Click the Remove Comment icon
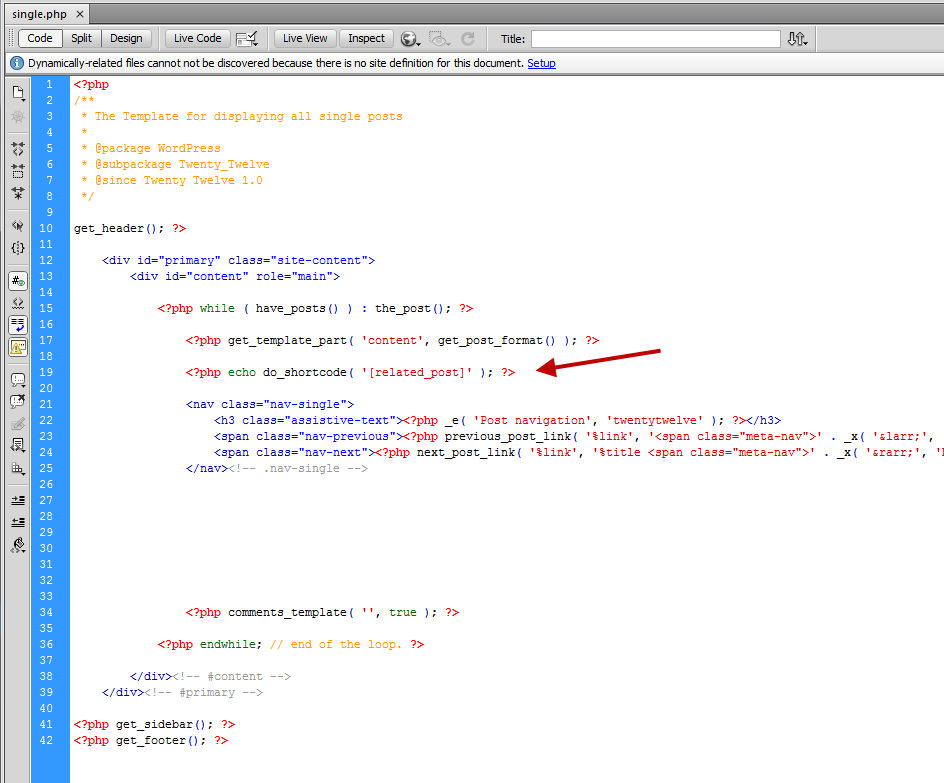This screenshot has width=944, height=783. click(18, 401)
